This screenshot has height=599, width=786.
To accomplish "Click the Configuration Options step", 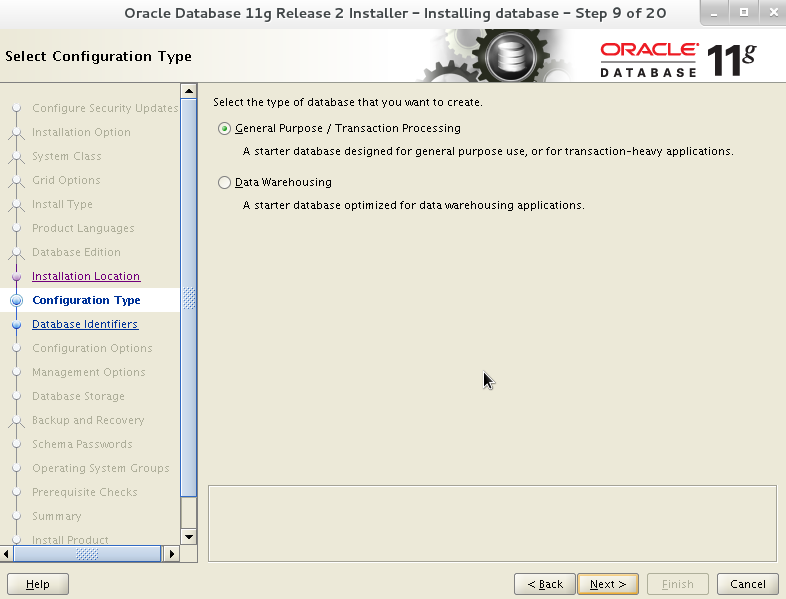I will [x=92, y=348].
